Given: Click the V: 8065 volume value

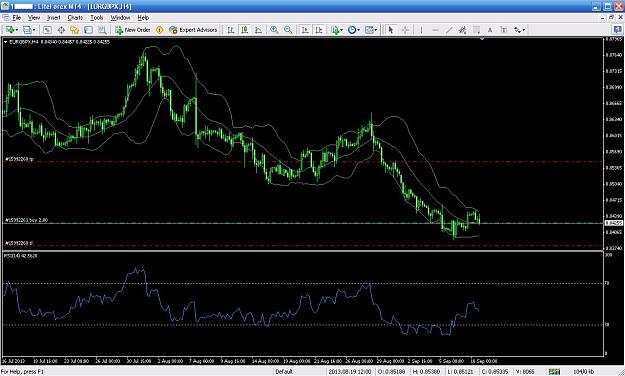Looking at the screenshot, I should point(525,372).
